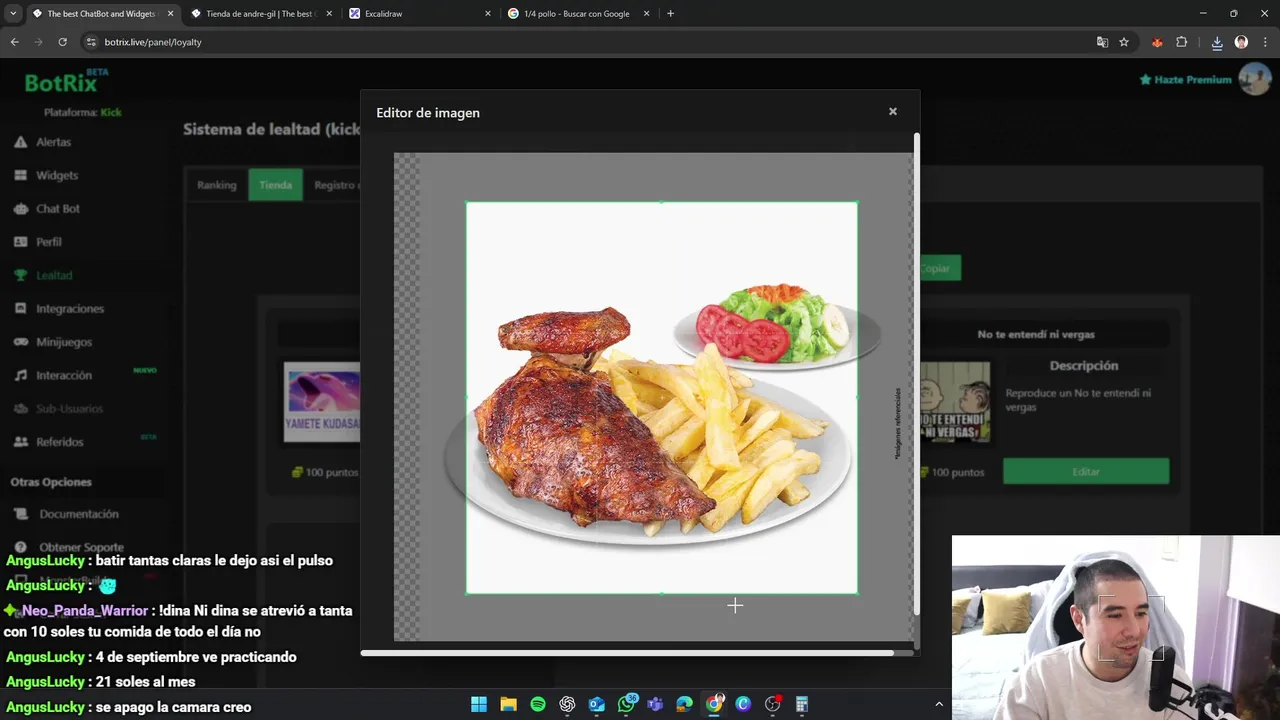The height and width of the screenshot is (720, 1280).
Task: Open the tab search dropdown
Action: (13, 14)
